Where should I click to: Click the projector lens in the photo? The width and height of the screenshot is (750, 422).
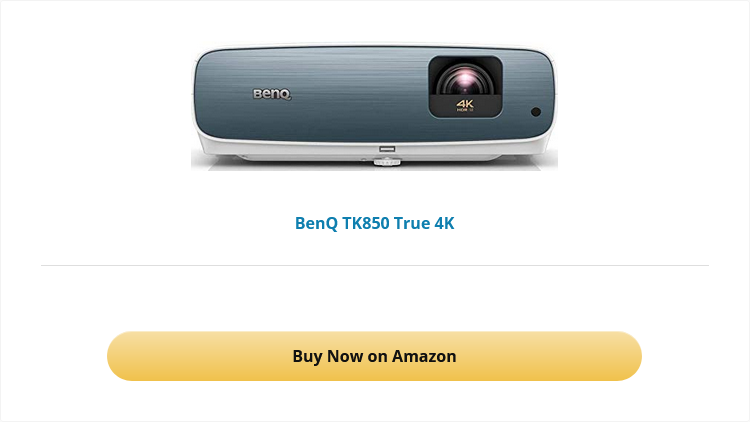coord(465,80)
